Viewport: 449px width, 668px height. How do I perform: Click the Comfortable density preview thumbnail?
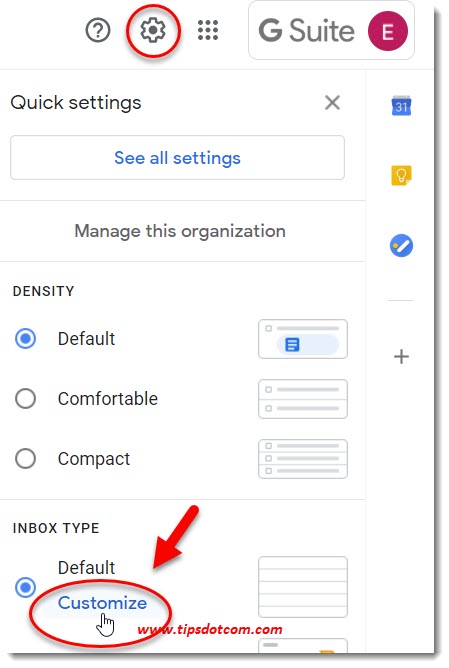(303, 399)
